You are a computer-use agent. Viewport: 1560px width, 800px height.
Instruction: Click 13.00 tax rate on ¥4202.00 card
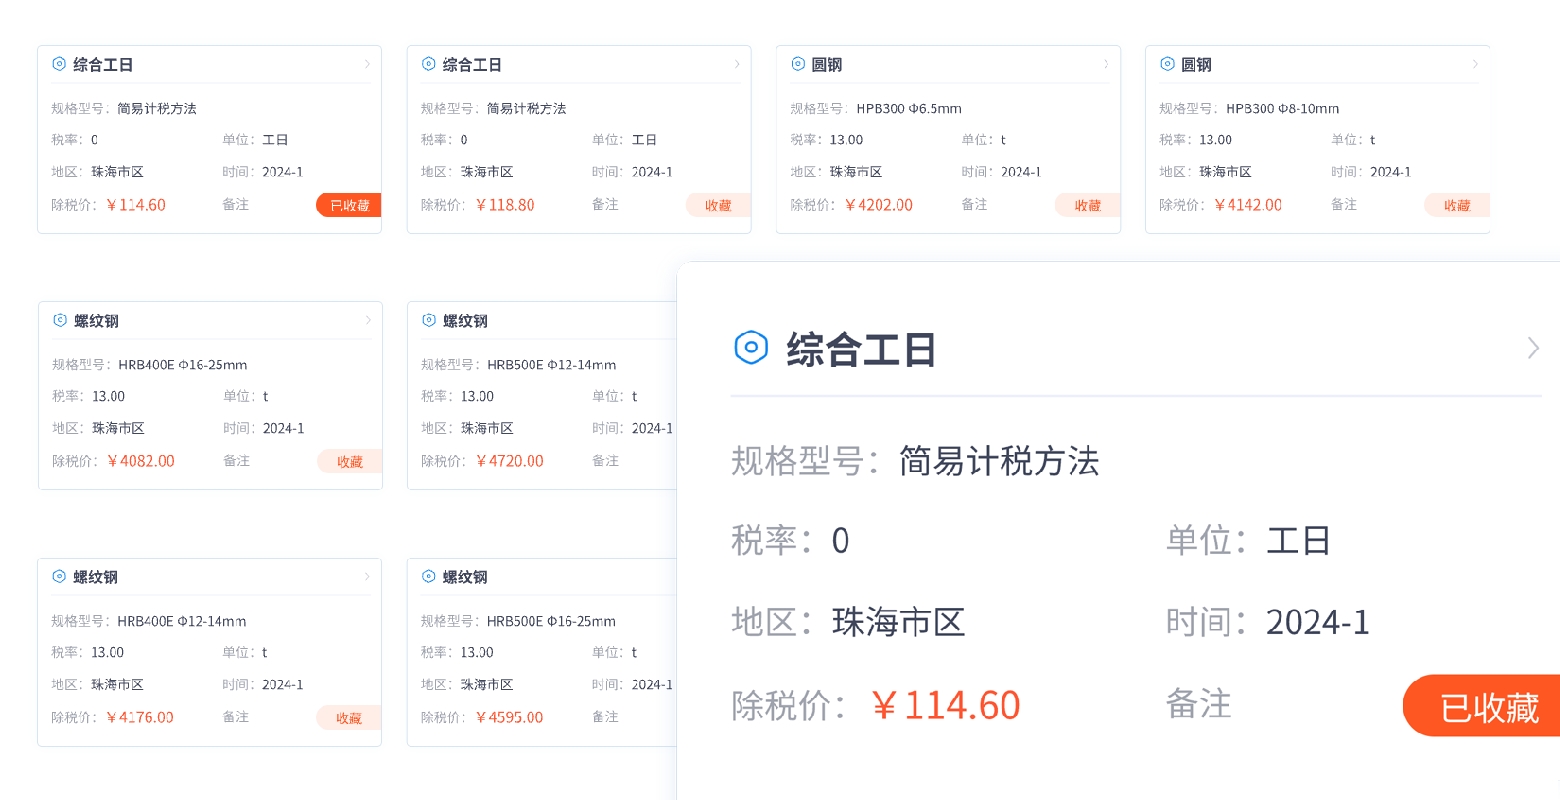tap(847, 140)
